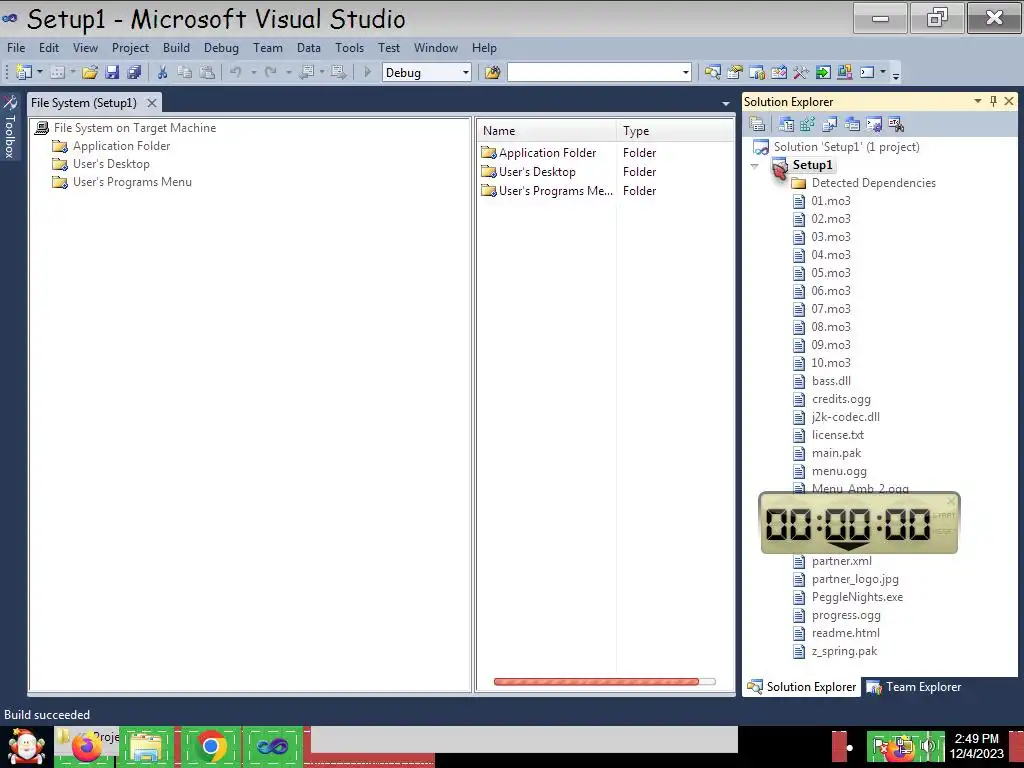Click the Command Window toolbar icon

867,72
